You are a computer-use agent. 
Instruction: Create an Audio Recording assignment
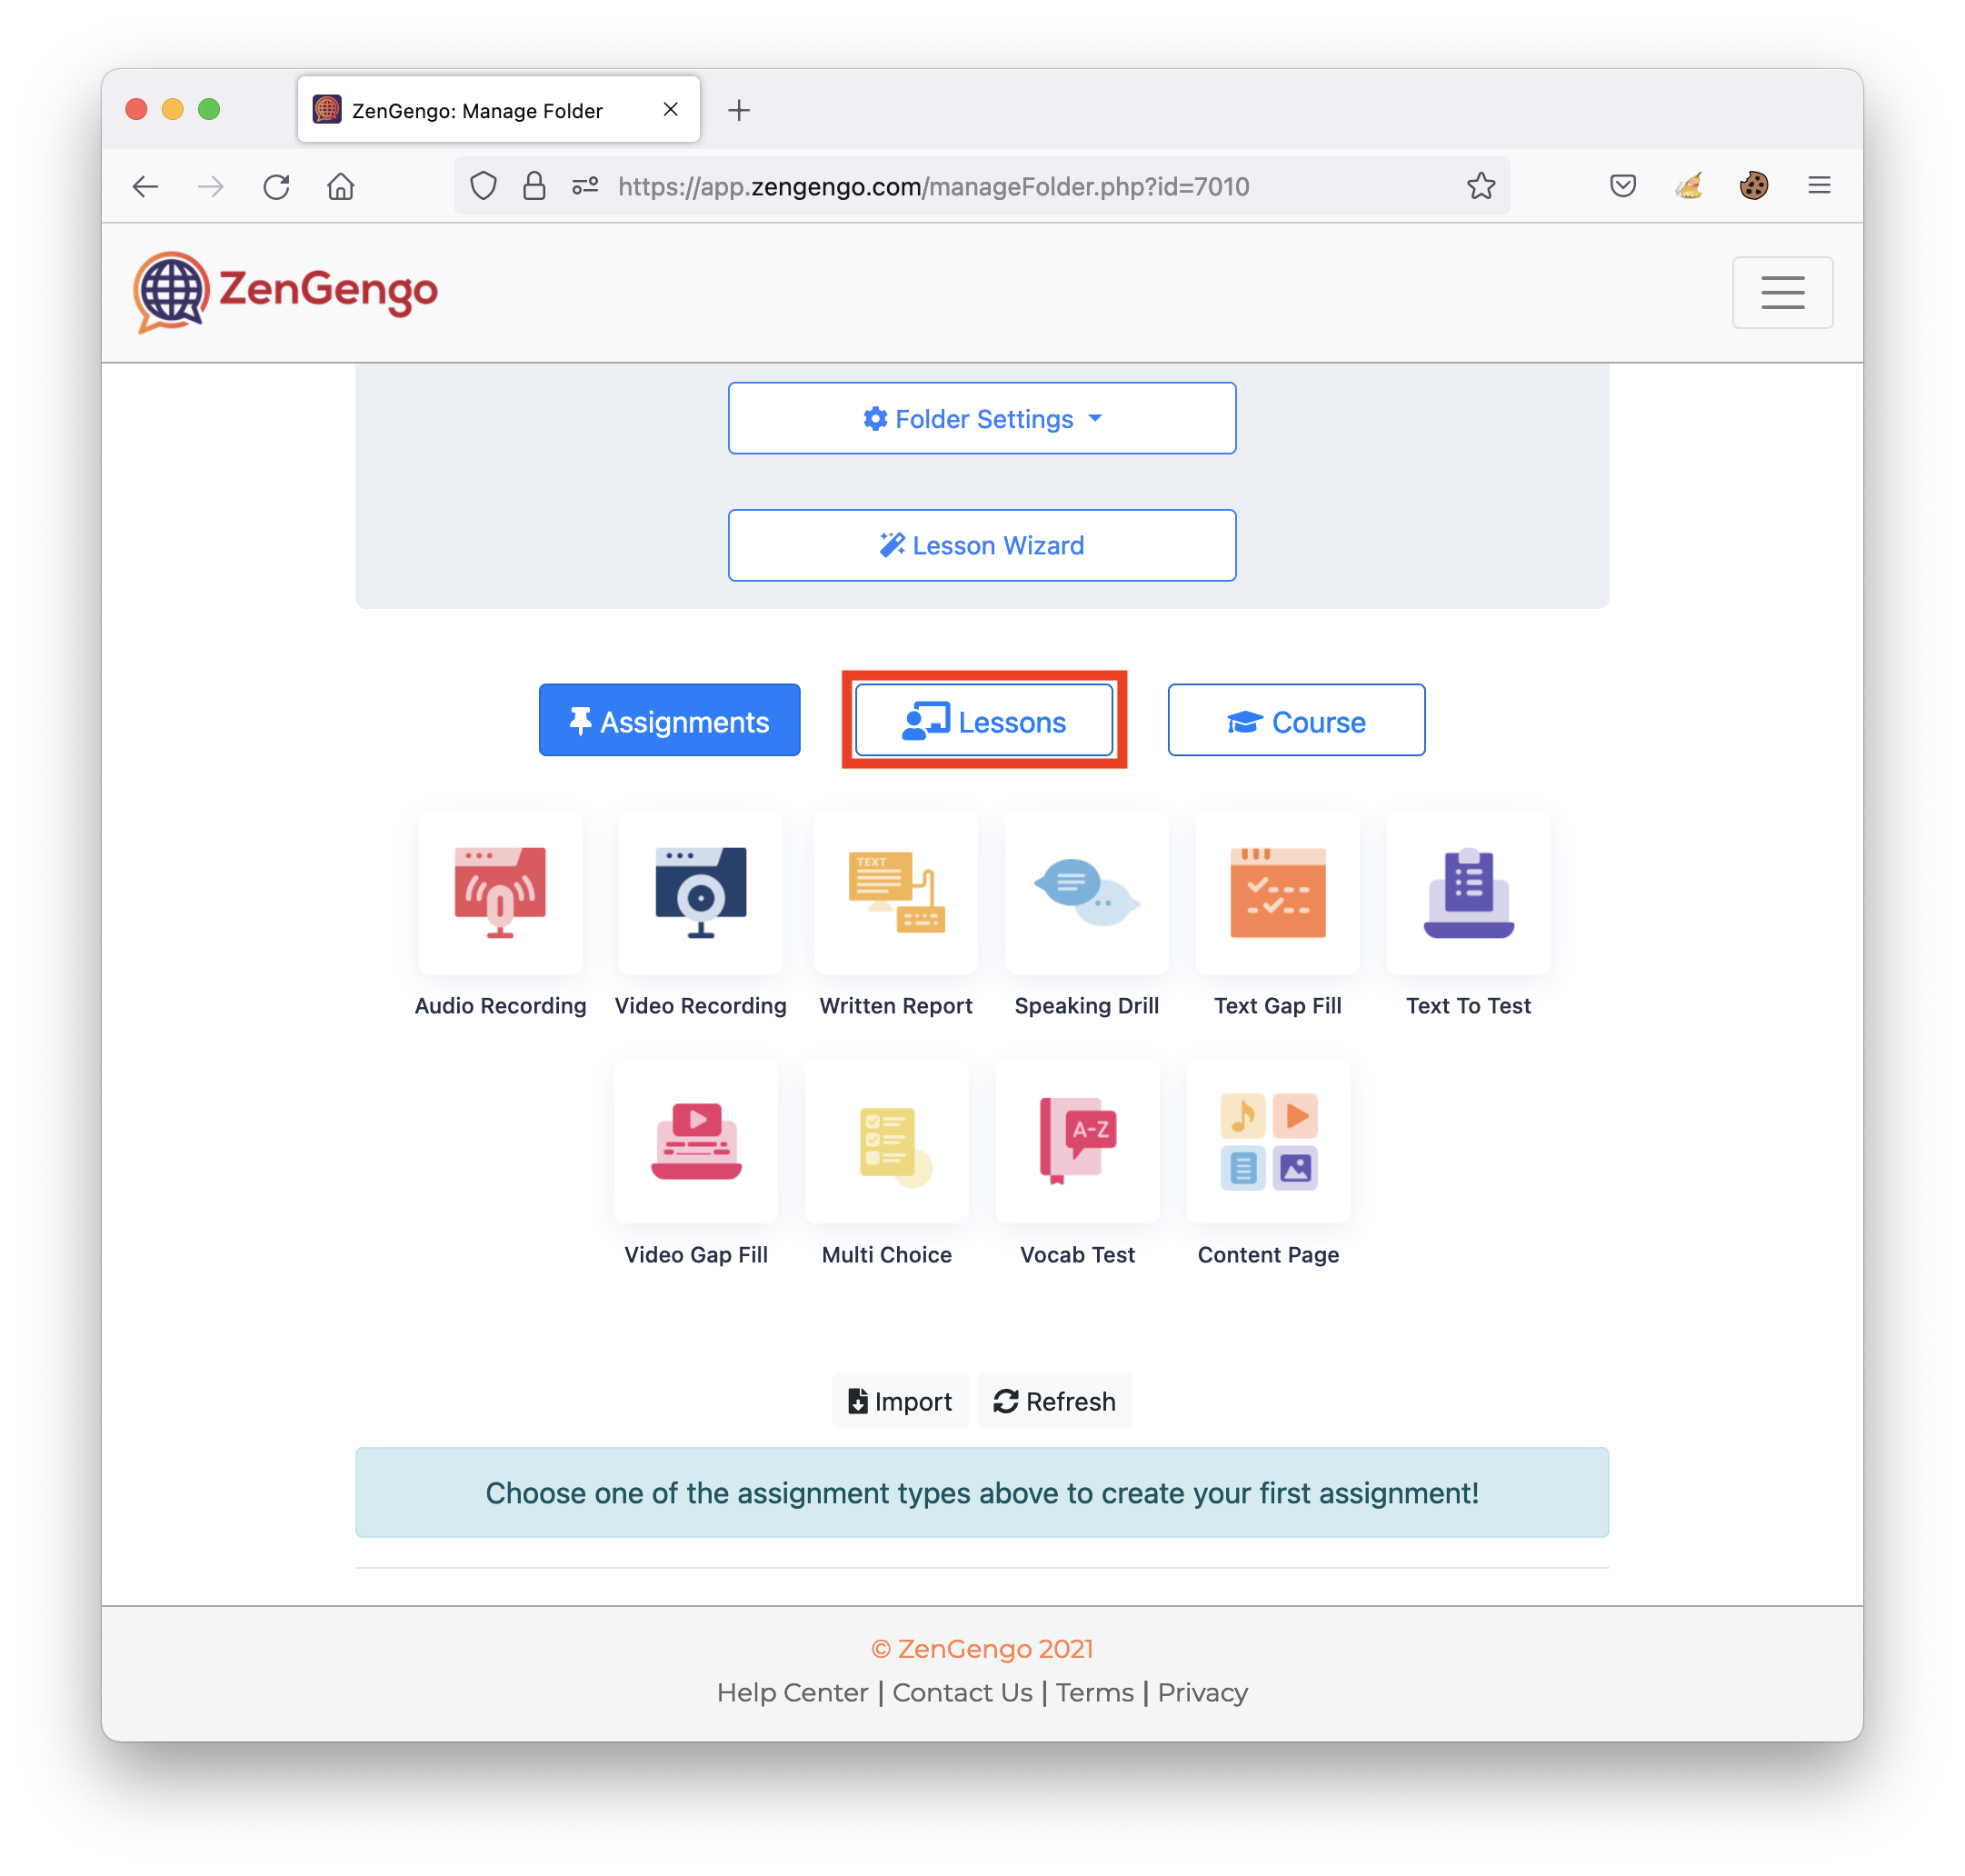pos(500,892)
